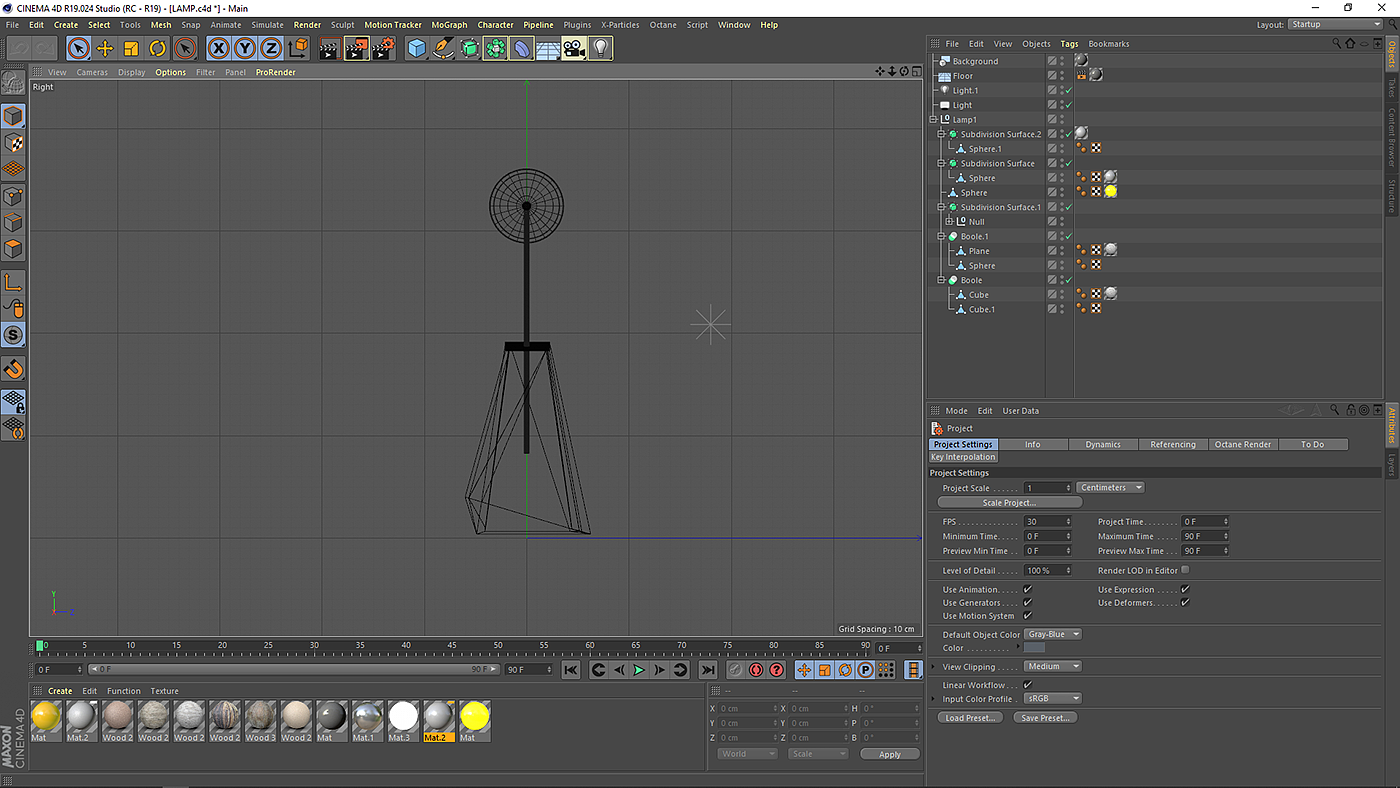Click the Apply button
1400x788 pixels.
click(889, 754)
